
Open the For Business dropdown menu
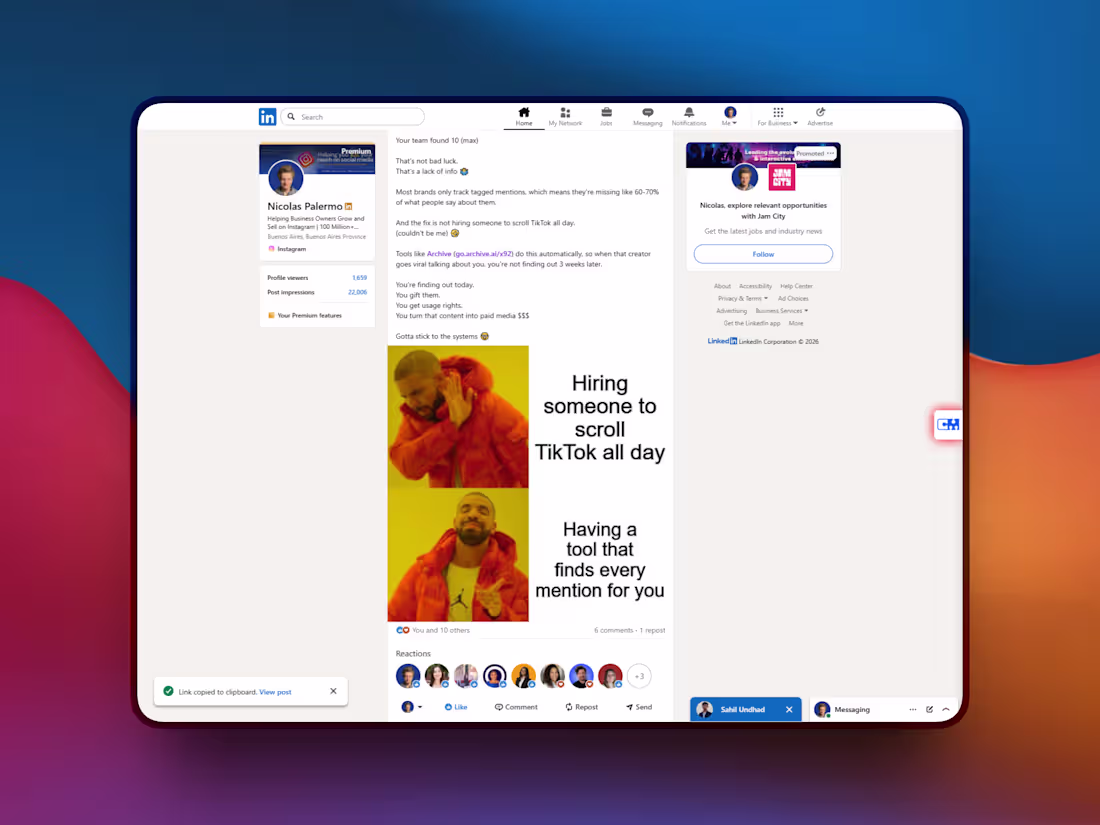tap(777, 116)
